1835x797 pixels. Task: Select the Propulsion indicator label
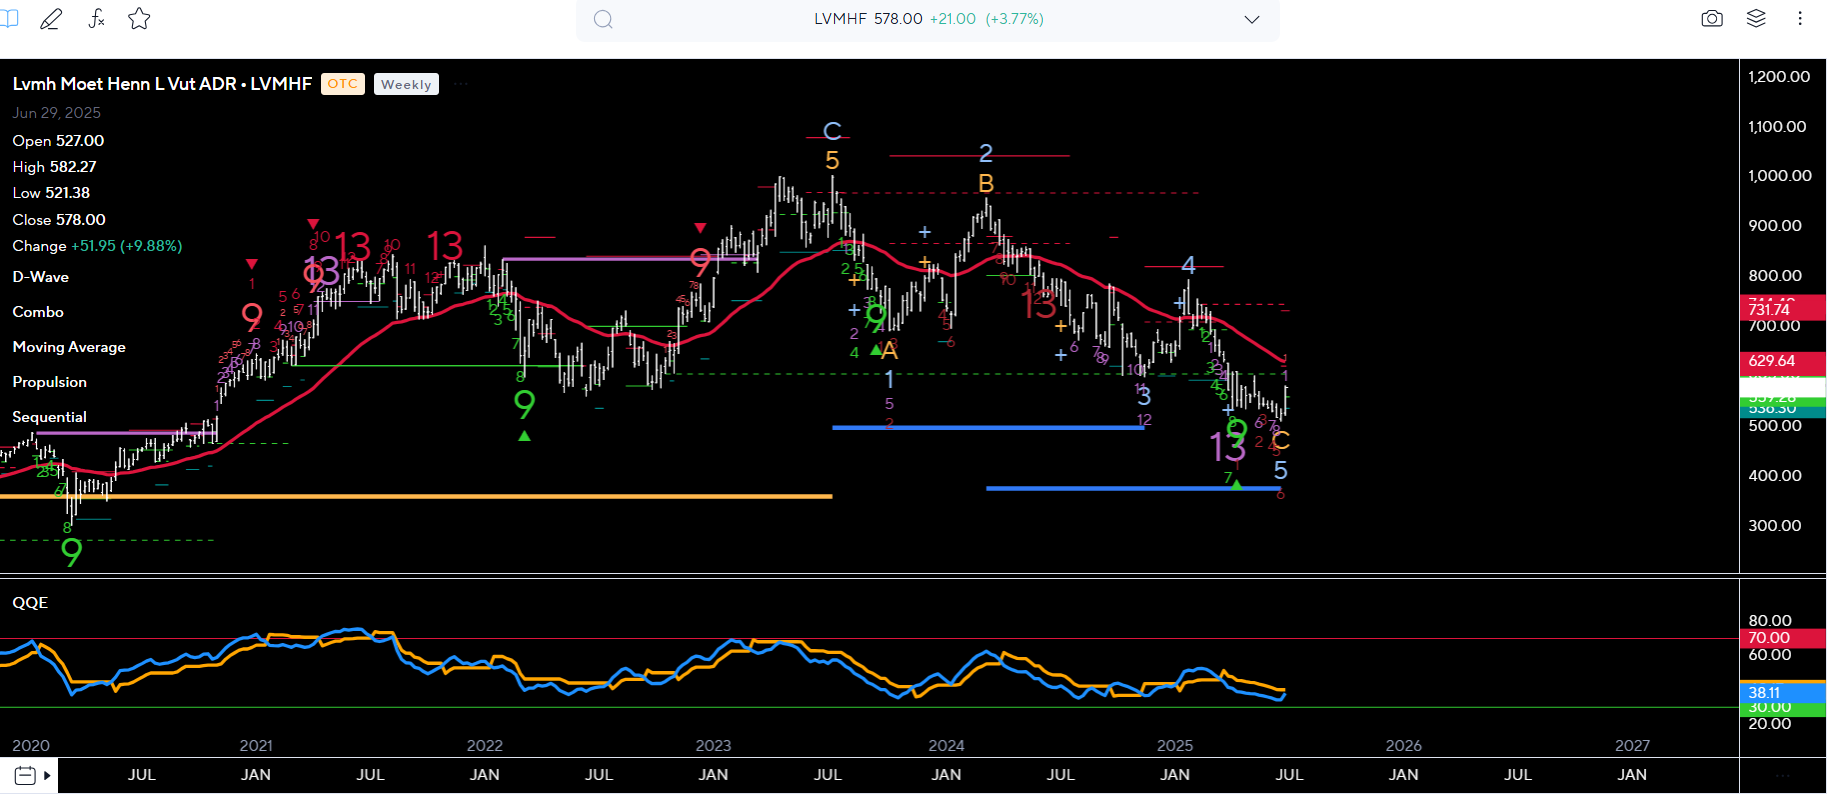click(x=50, y=382)
